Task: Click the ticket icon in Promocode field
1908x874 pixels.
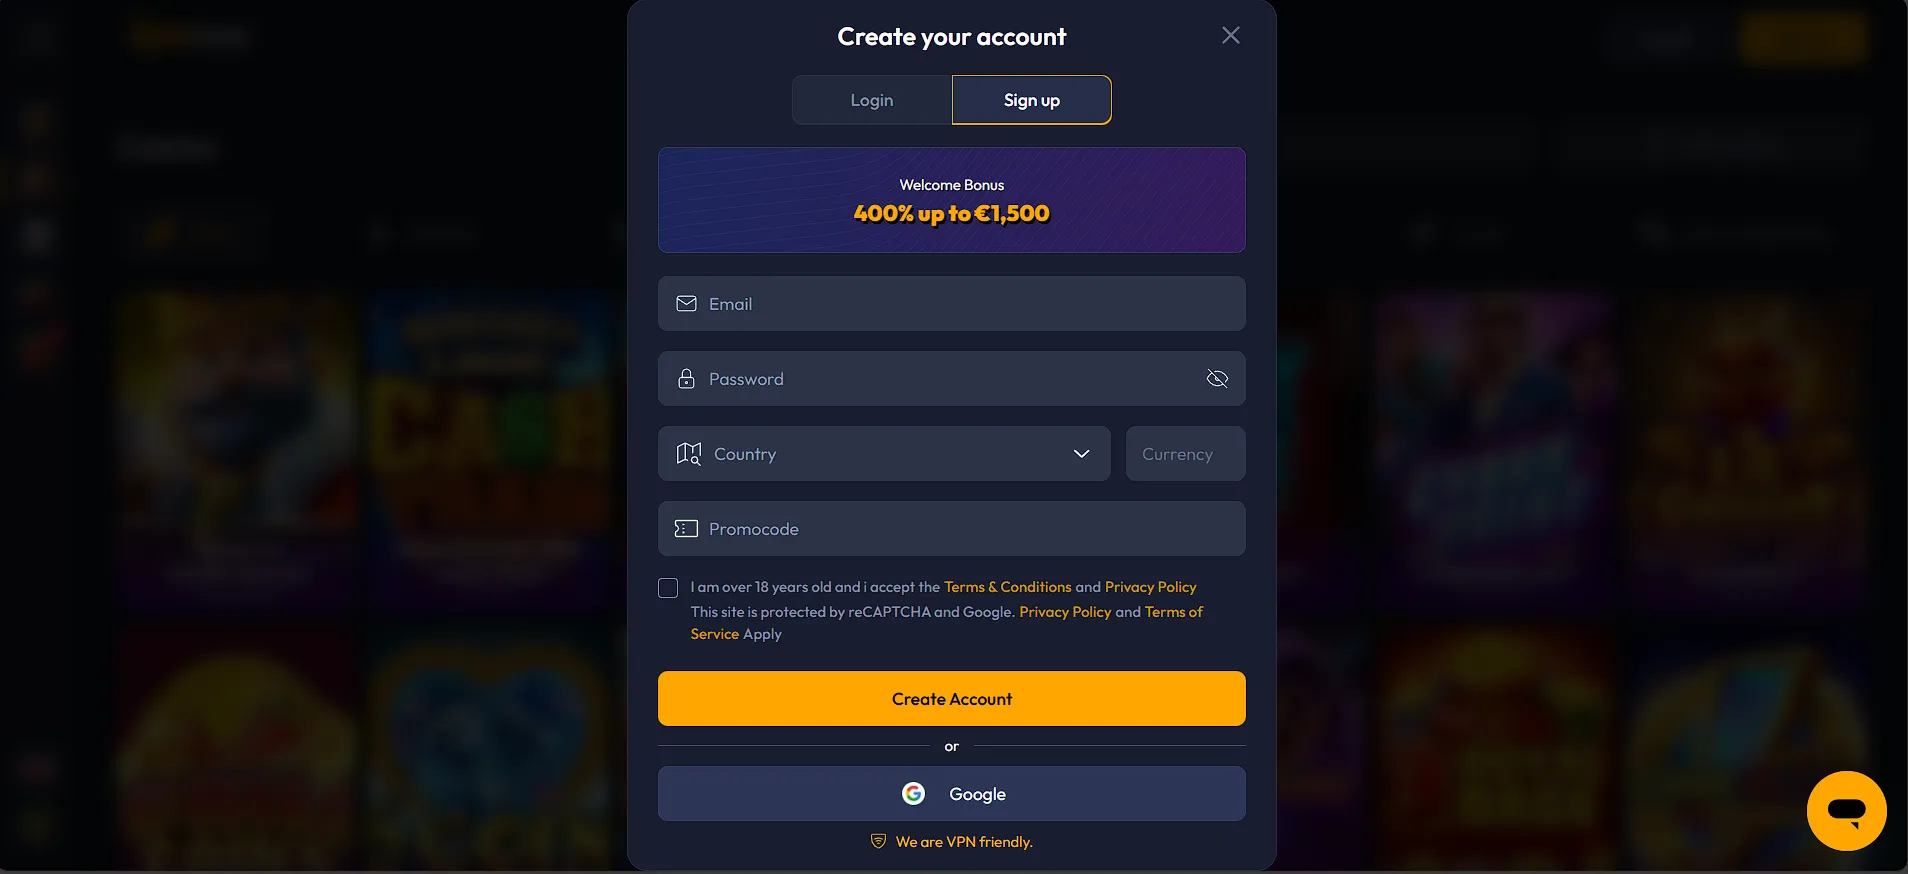Action: coord(686,529)
